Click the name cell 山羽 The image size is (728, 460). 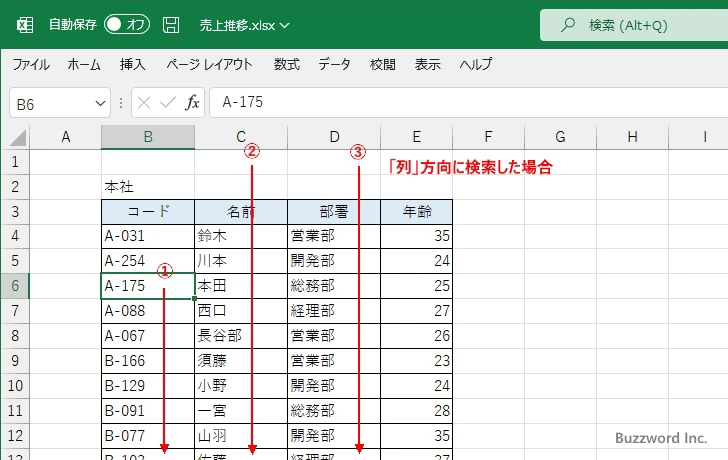(x=241, y=435)
